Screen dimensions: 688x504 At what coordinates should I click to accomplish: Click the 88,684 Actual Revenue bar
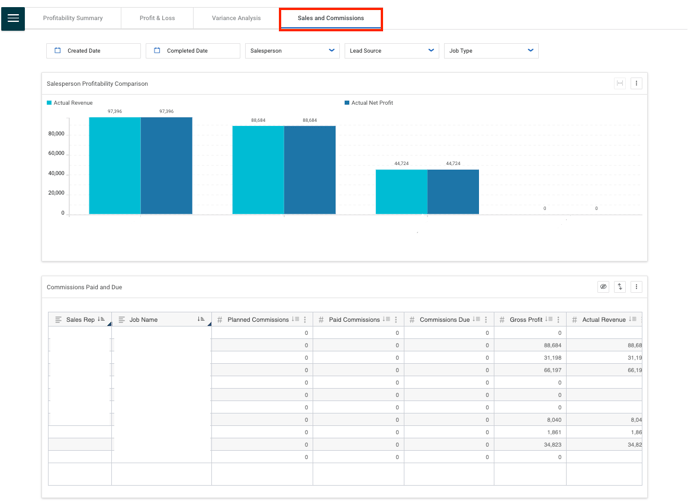tap(258, 170)
